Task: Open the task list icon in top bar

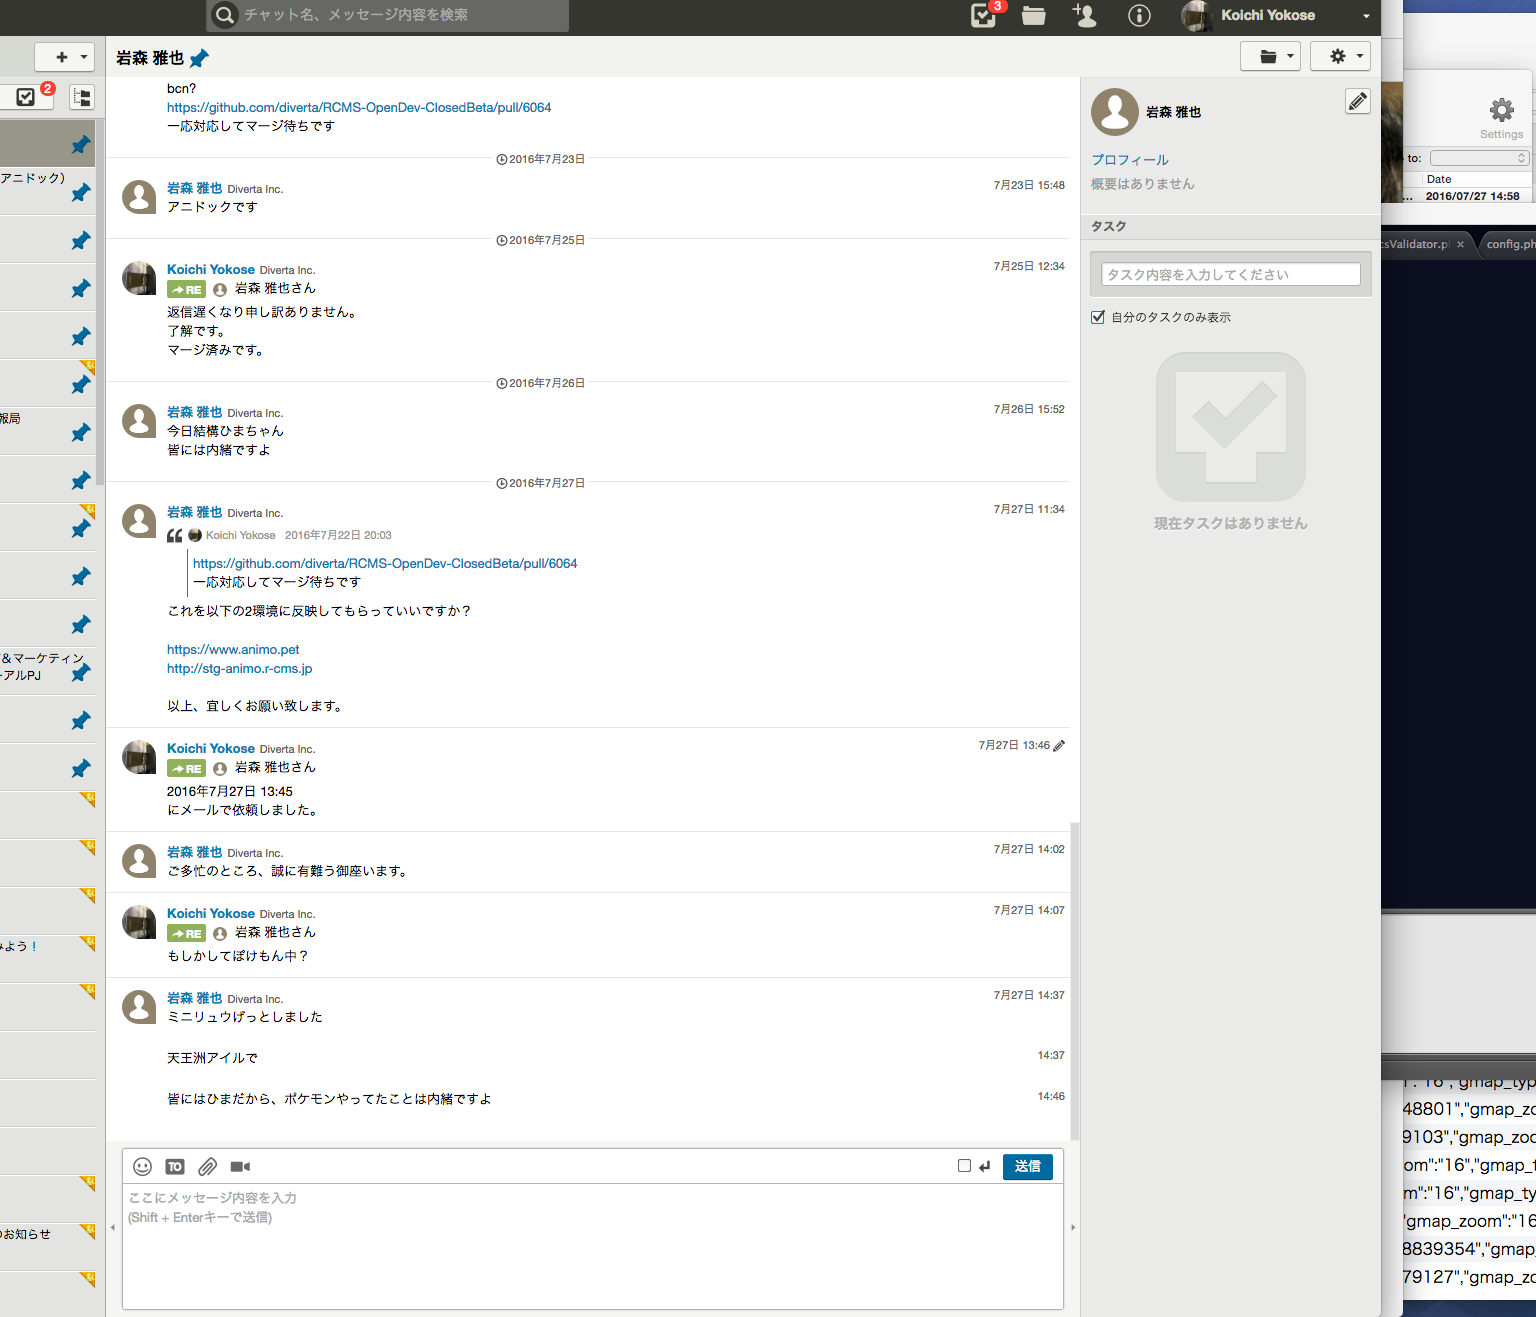Action: click(x=984, y=15)
